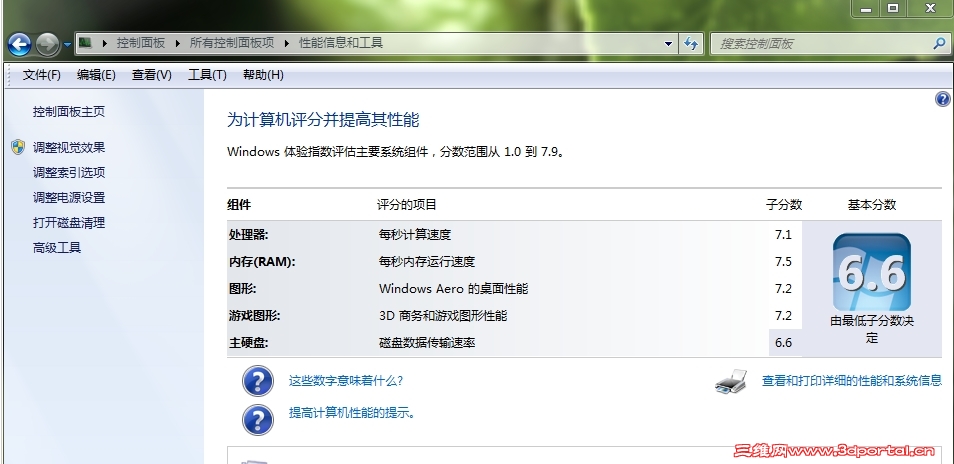Open 调整索引选项 link
Viewport: 954px width, 464px height.
(x=69, y=173)
